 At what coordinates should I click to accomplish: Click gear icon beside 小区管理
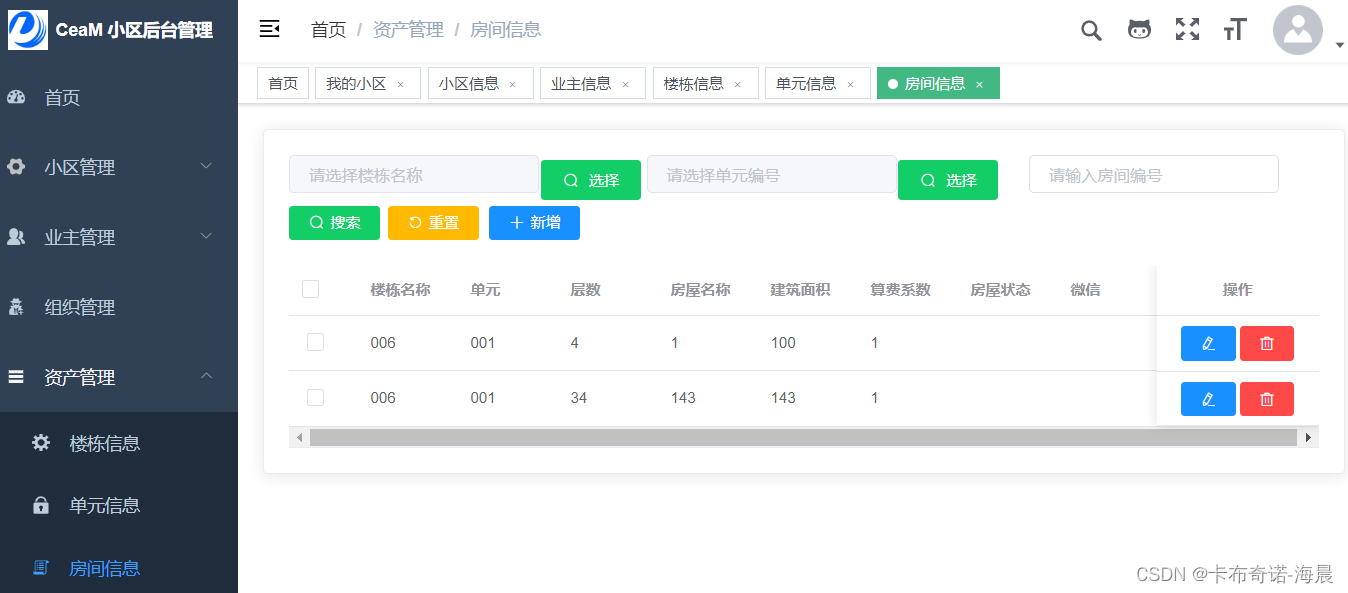[x=16, y=167]
